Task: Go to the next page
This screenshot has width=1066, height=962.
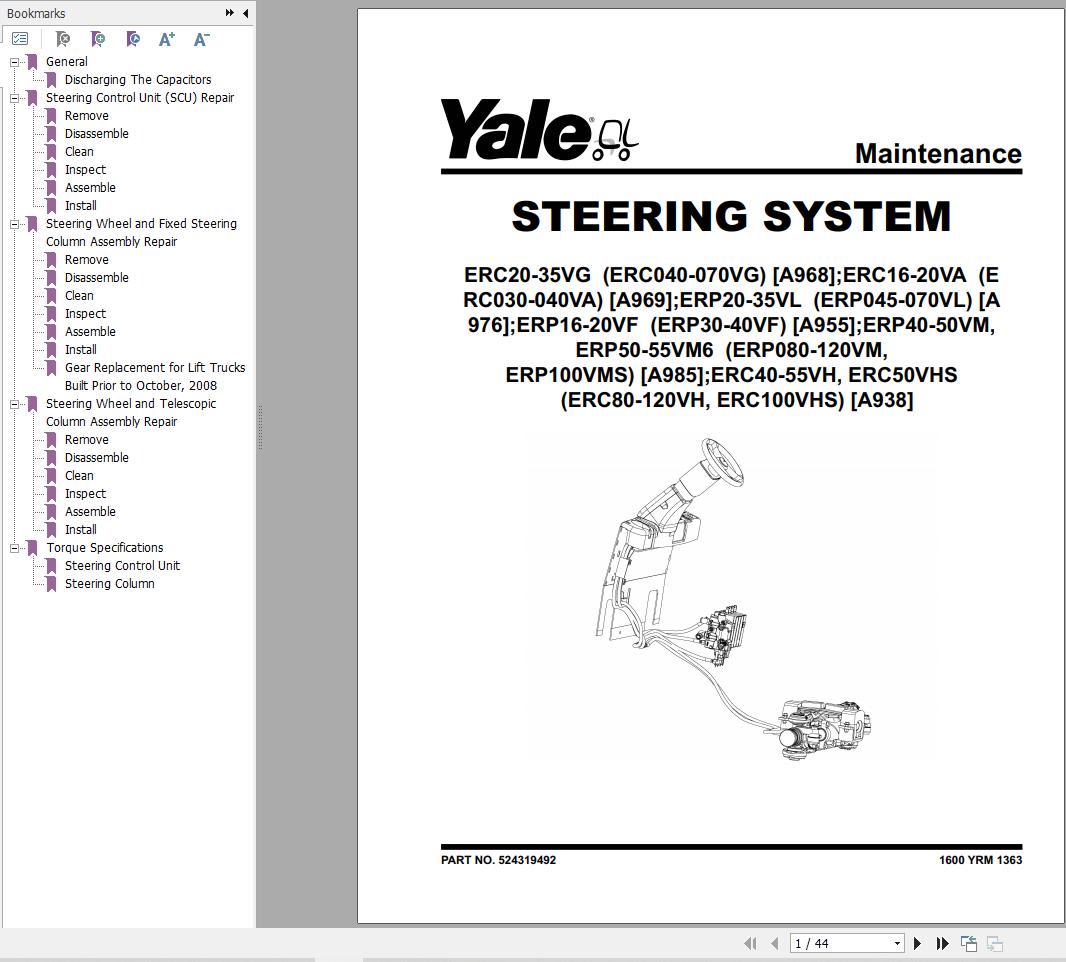Action: [x=917, y=943]
